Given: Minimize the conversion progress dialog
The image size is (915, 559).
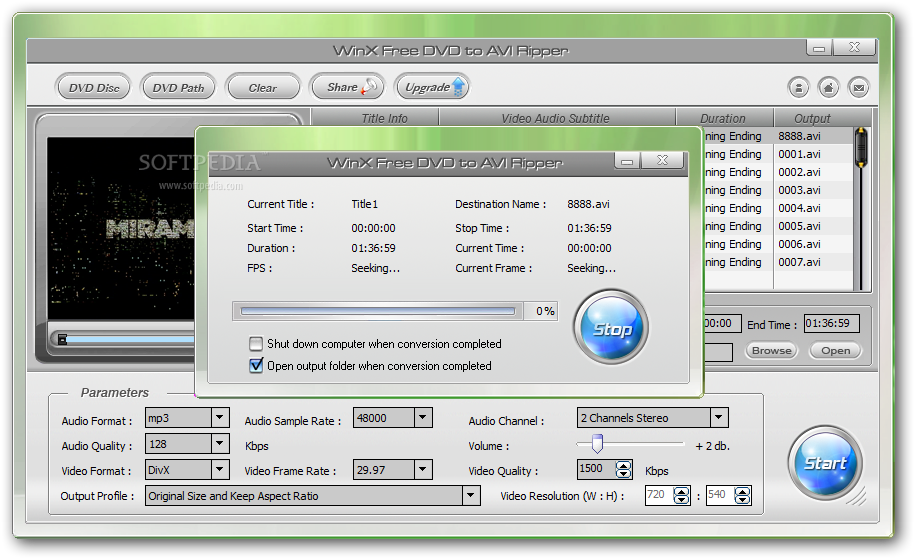Looking at the screenshot, I should click(627, 160).
